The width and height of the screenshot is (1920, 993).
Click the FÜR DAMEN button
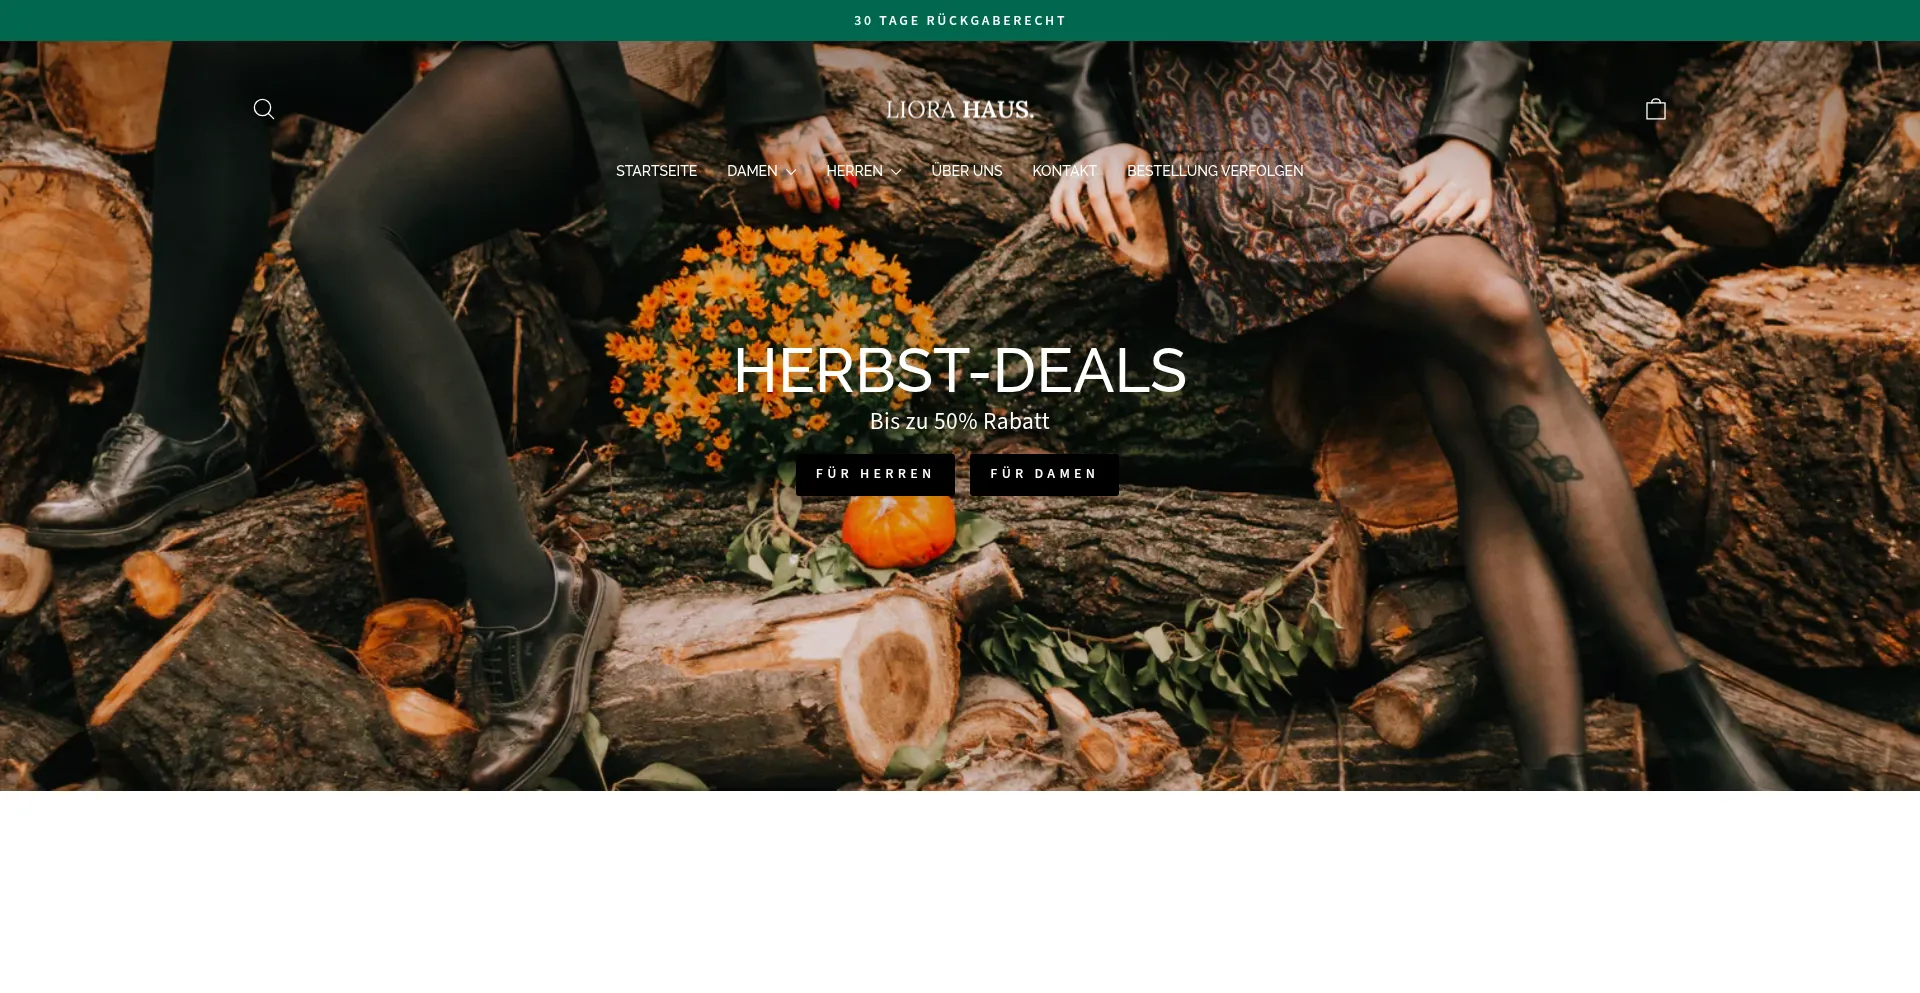coord(1044,474)
